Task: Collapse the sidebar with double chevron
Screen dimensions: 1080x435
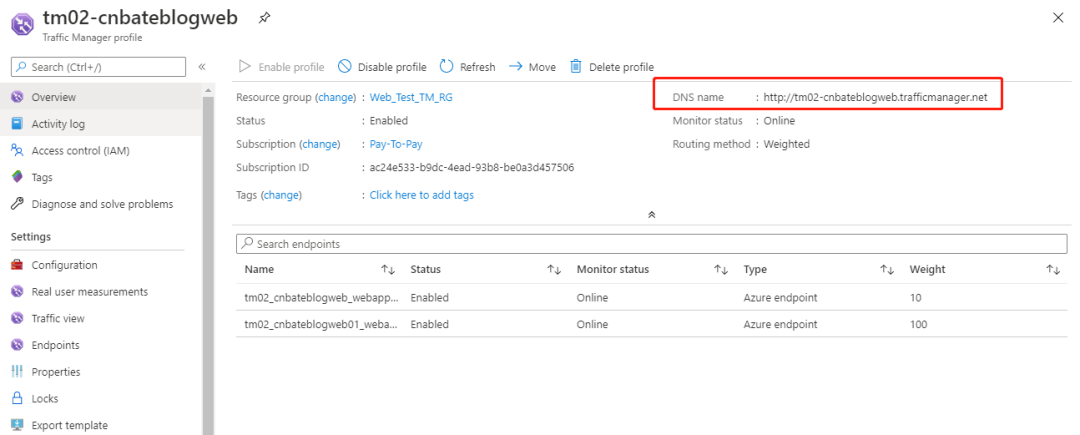Action: (x=202, y=67)
